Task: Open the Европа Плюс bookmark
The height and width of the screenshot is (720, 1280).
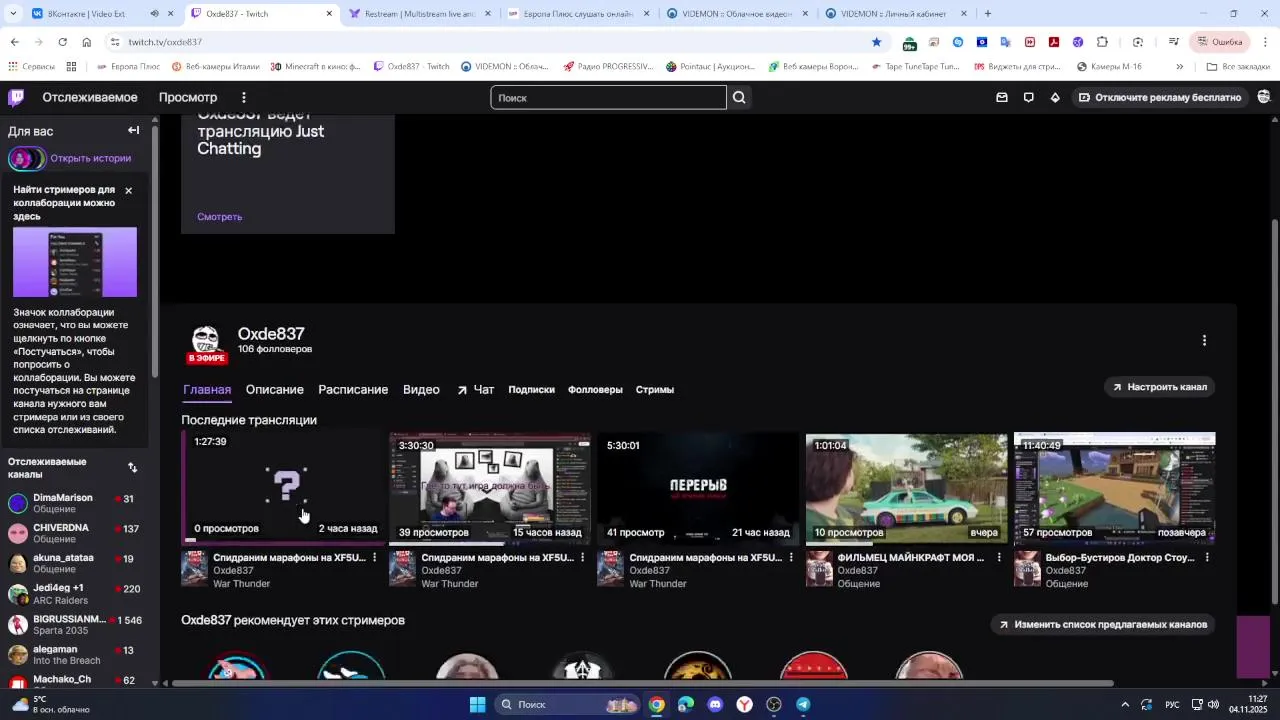Action: (129, 66)
